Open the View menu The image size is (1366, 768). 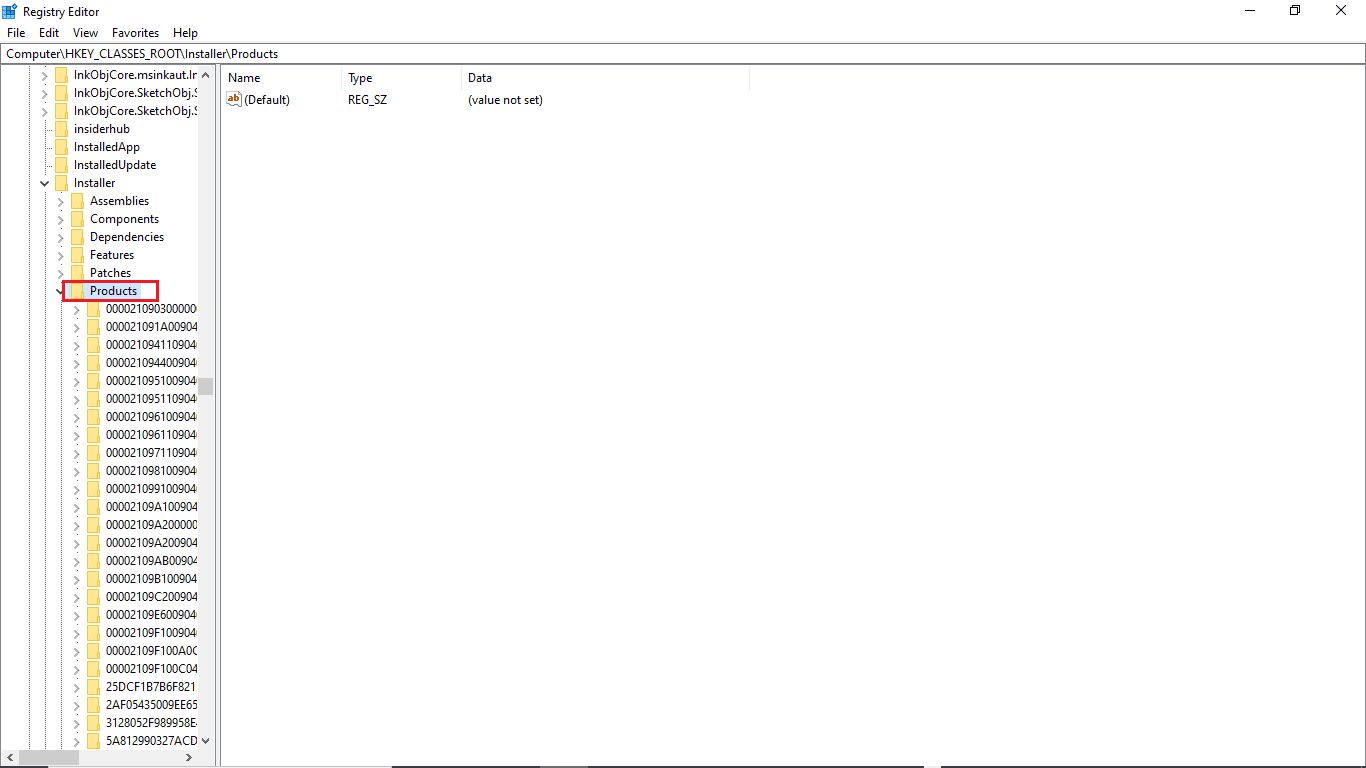pos(86,33)
